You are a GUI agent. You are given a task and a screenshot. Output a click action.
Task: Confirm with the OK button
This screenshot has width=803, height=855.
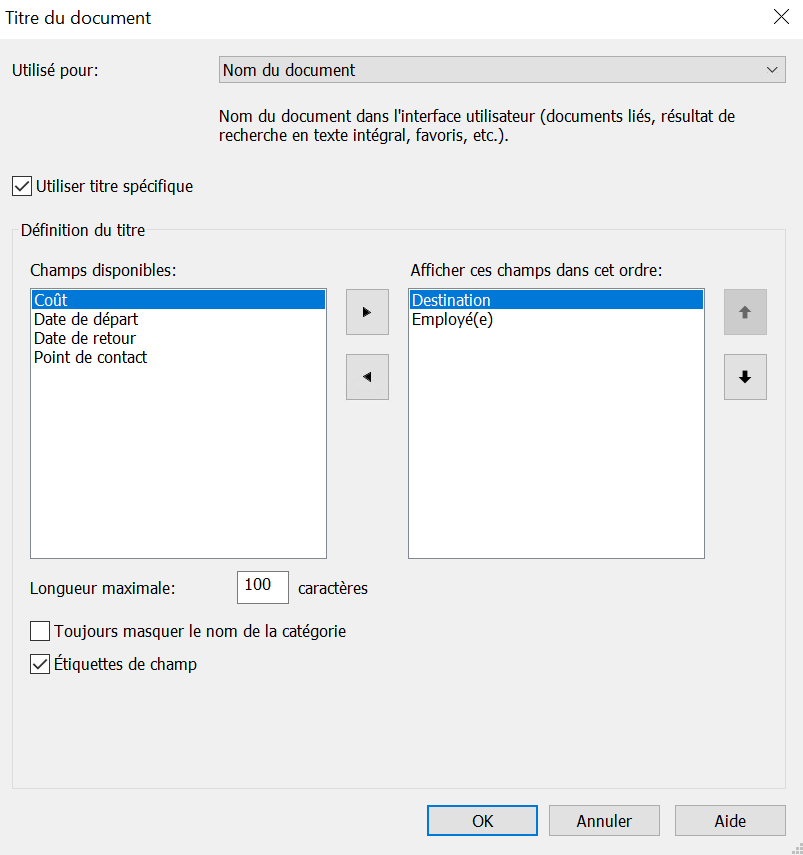483,821
